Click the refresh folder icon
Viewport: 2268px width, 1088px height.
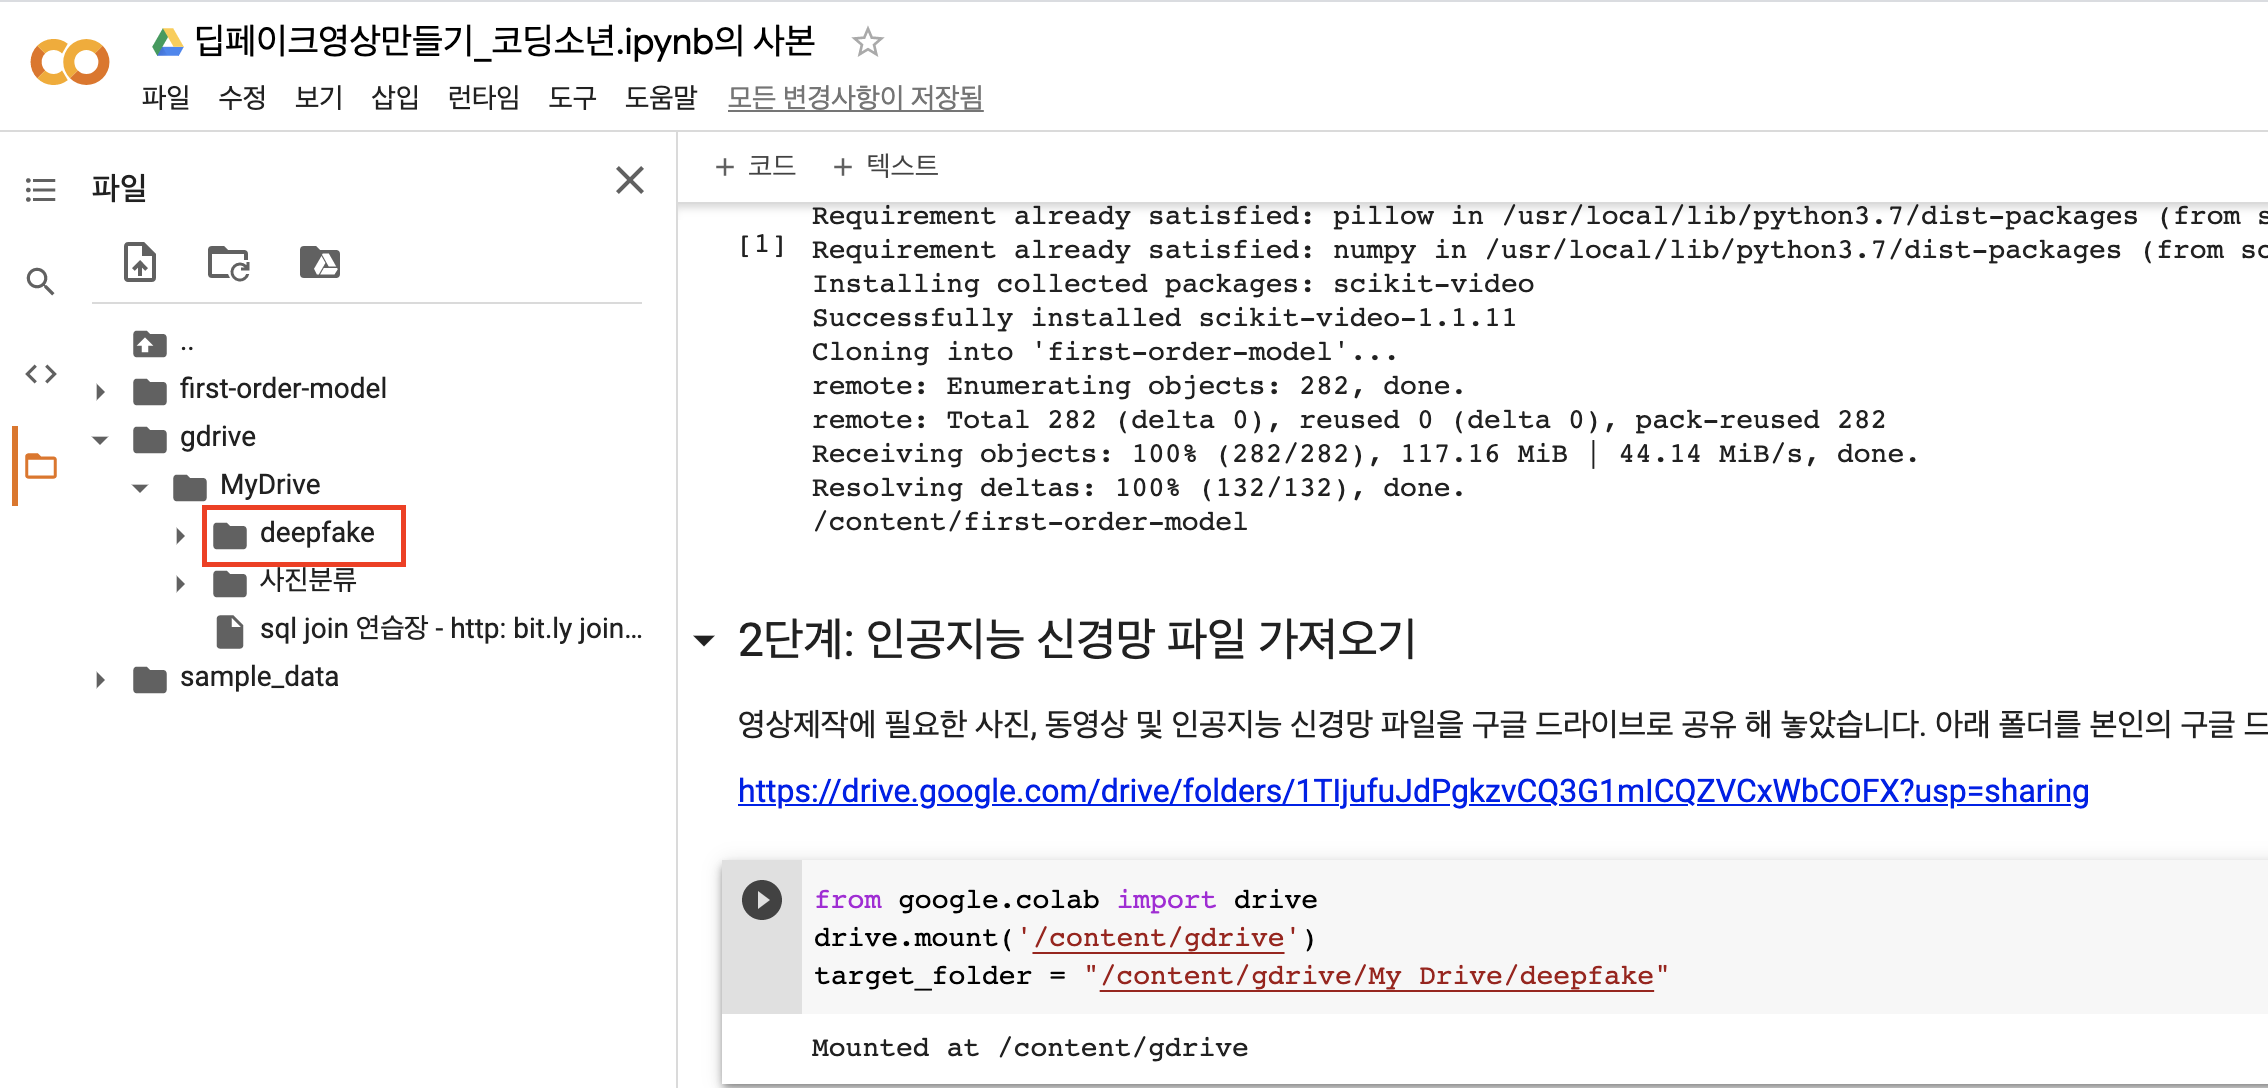[229, 263]
